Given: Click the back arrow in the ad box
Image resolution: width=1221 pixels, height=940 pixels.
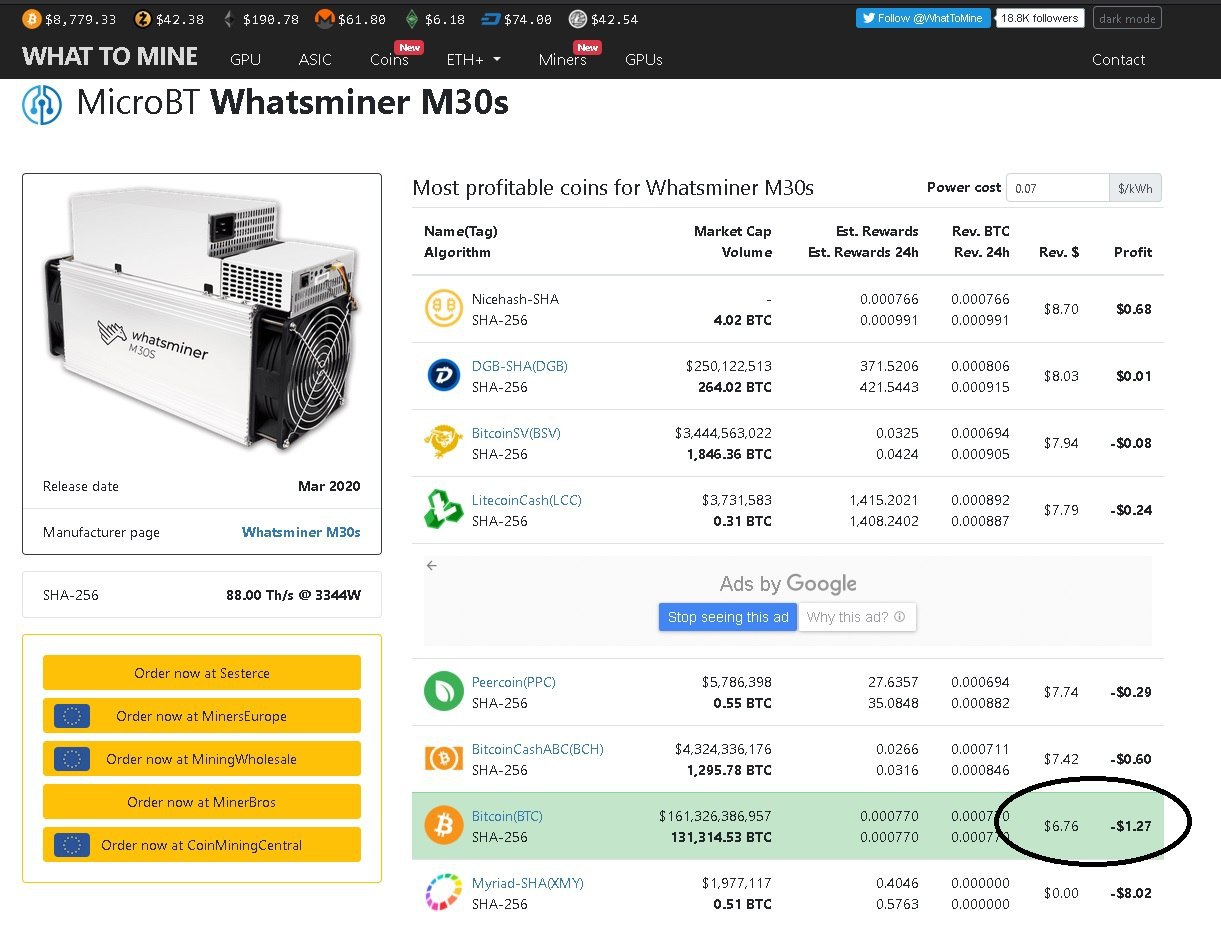Looking at the screenshot, I should tap(432, 565).
